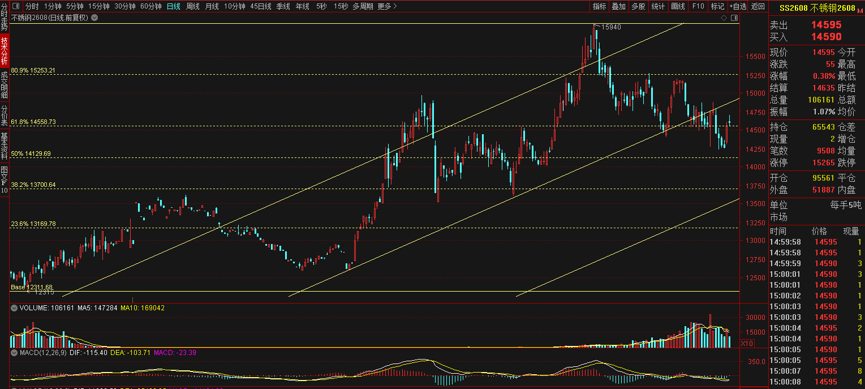Click the DEA: -103.71 value
This screenshot has width=865, height=389.
pos(131,352)
